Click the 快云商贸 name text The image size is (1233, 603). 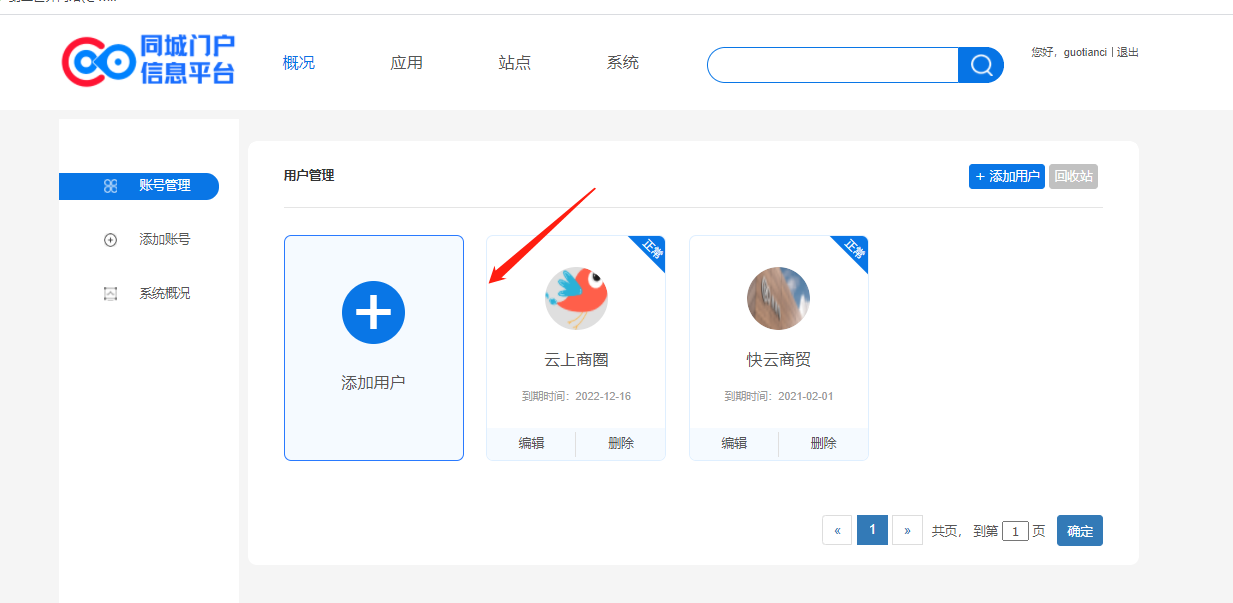tap(779, 360)
